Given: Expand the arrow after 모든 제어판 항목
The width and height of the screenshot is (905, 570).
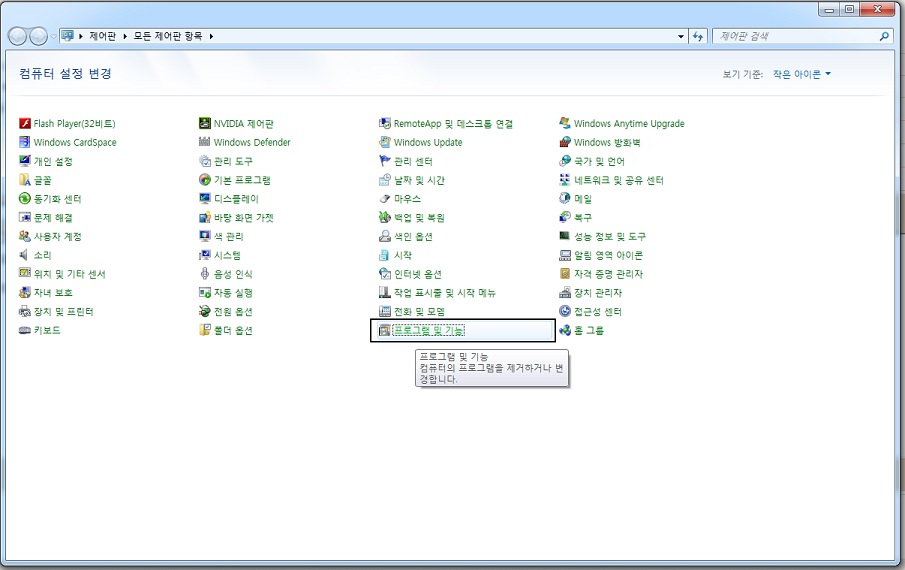Looking at the screenshot, I should tap(211, 36).
